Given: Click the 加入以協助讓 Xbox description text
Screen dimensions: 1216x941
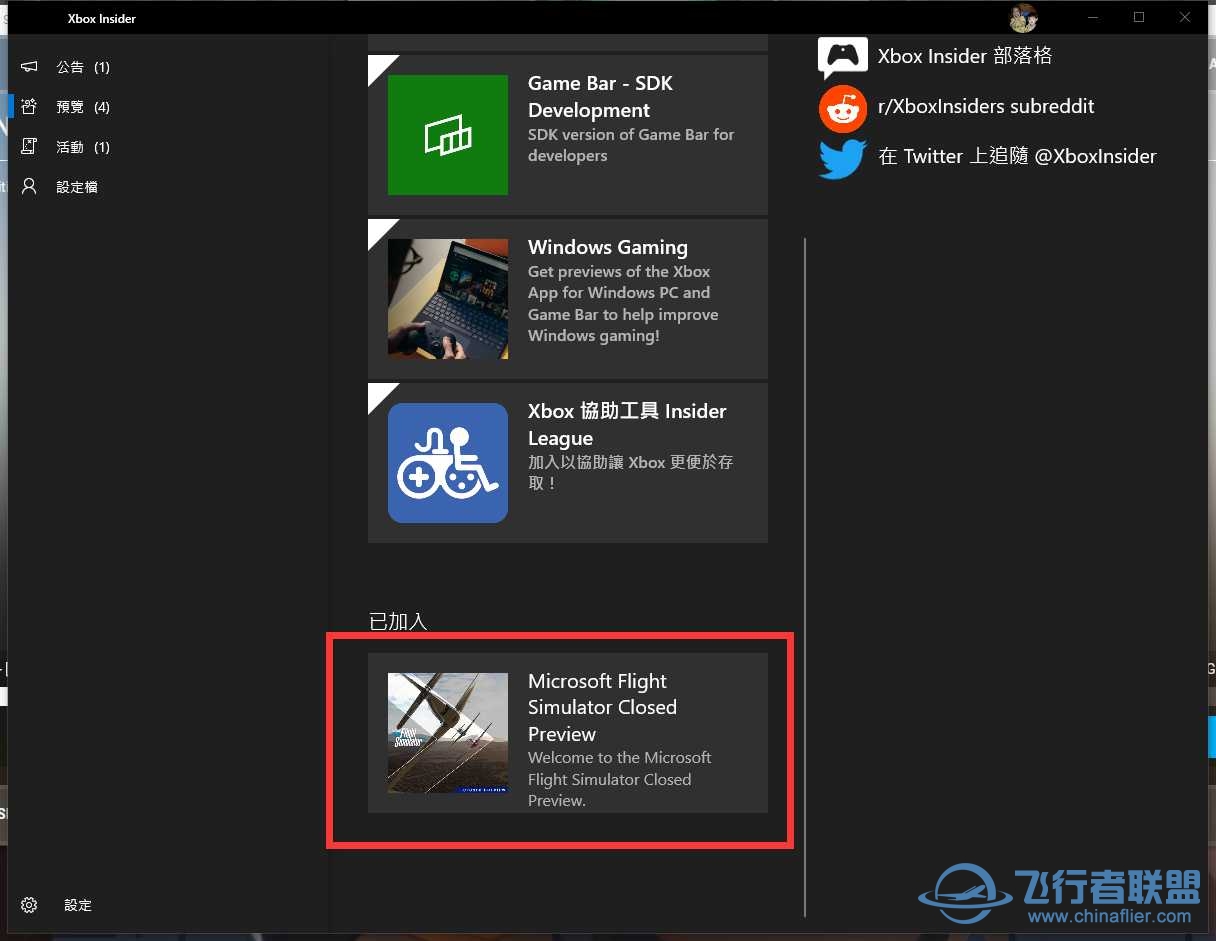Looking at the screenshot, I should pos(631,473).
